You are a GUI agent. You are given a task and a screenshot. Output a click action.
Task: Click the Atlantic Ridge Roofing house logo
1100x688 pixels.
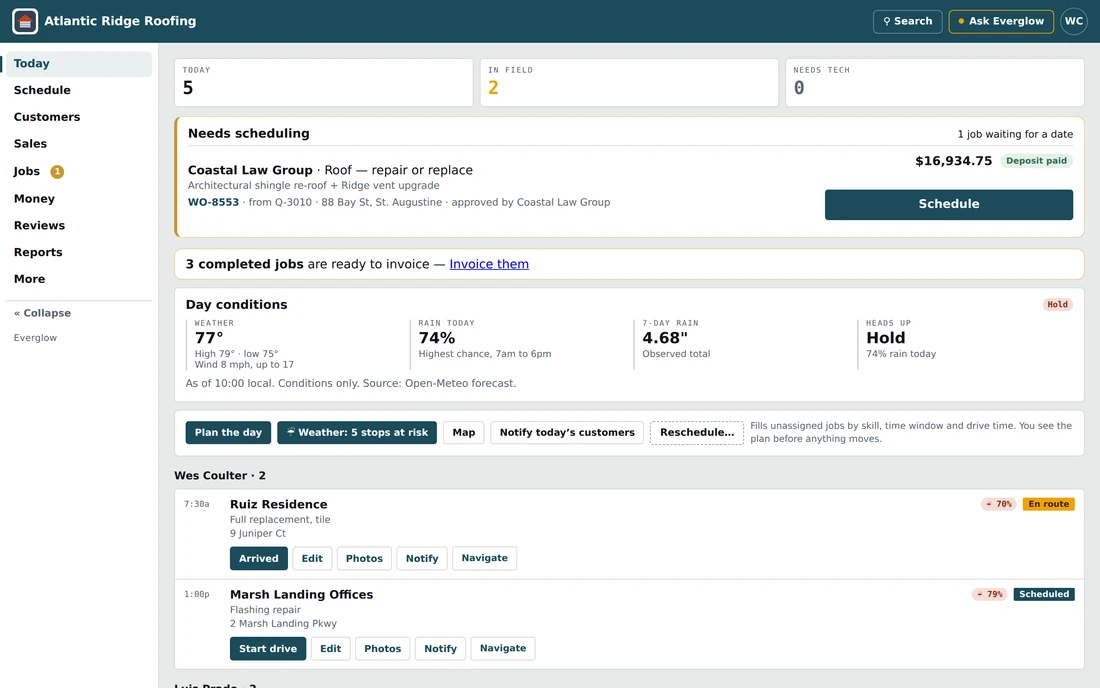25,21
